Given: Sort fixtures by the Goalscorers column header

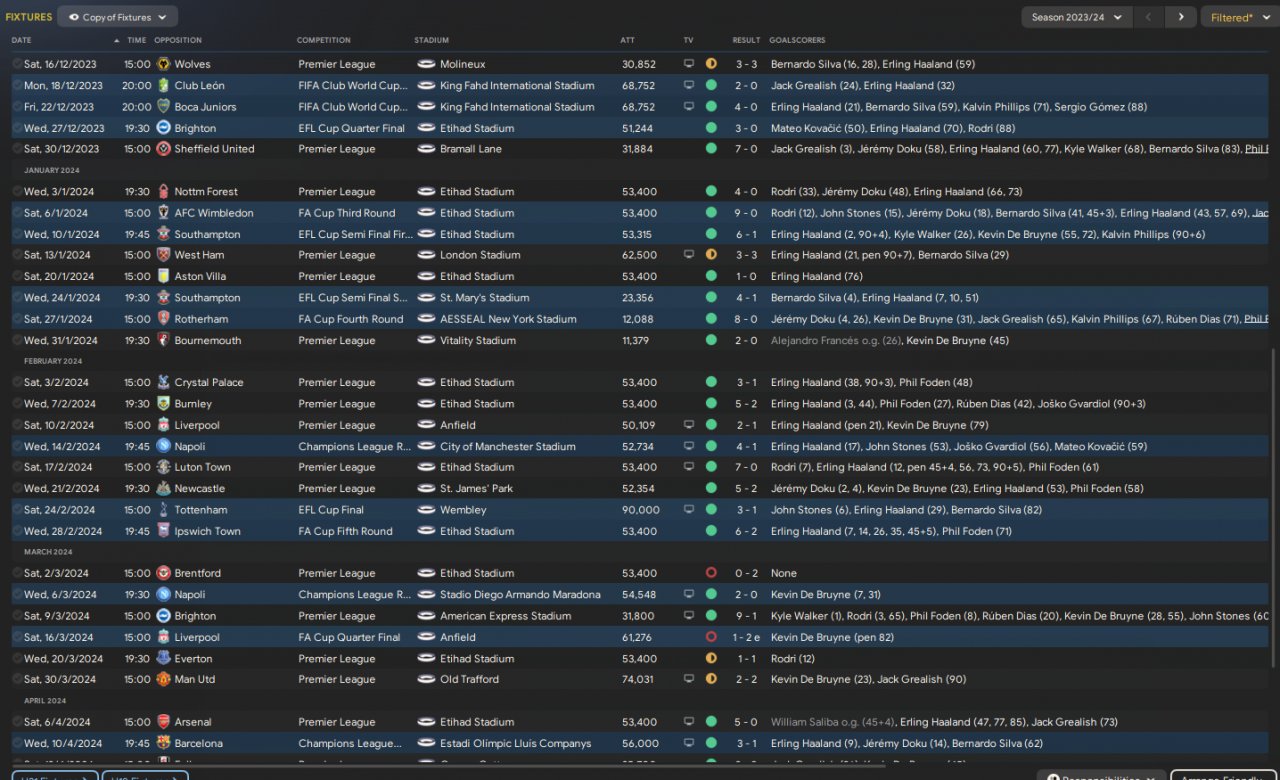Looking at the screenshot, I should (797, 41).
